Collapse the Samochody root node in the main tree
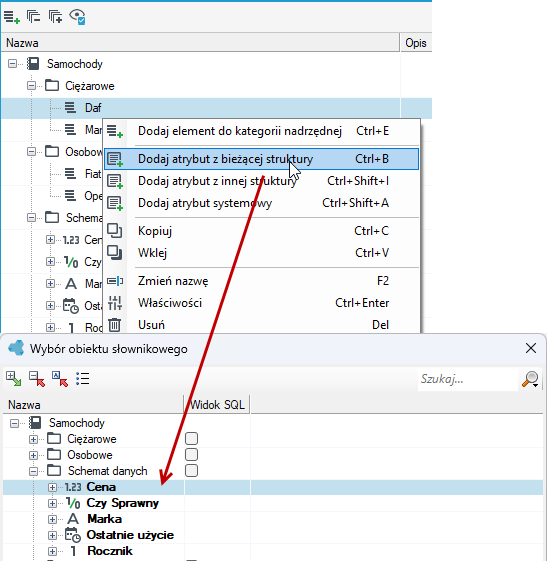Image resolution: width=548 pixels, height=561 pixels. coord(13,64)
